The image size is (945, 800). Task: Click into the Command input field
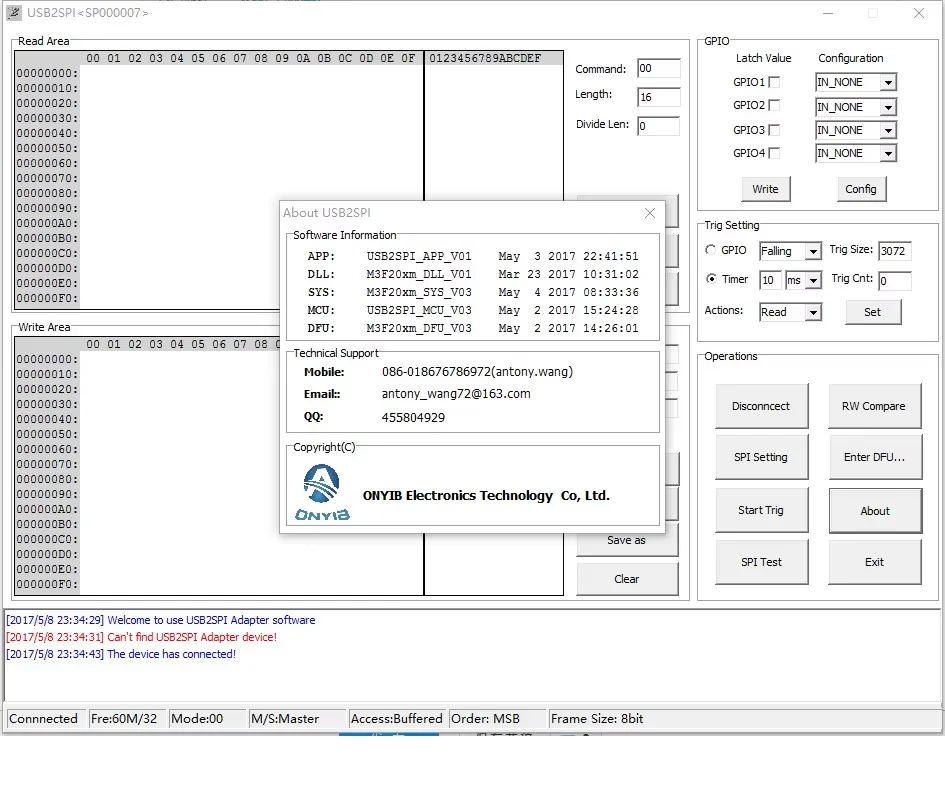(658, 69)
